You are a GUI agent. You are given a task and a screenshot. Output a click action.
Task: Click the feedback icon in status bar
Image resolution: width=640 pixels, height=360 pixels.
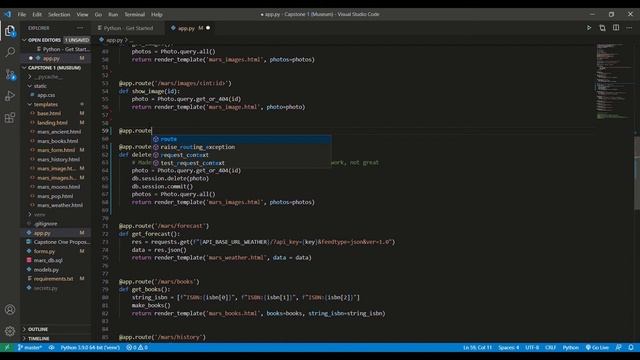click(618, 347)
